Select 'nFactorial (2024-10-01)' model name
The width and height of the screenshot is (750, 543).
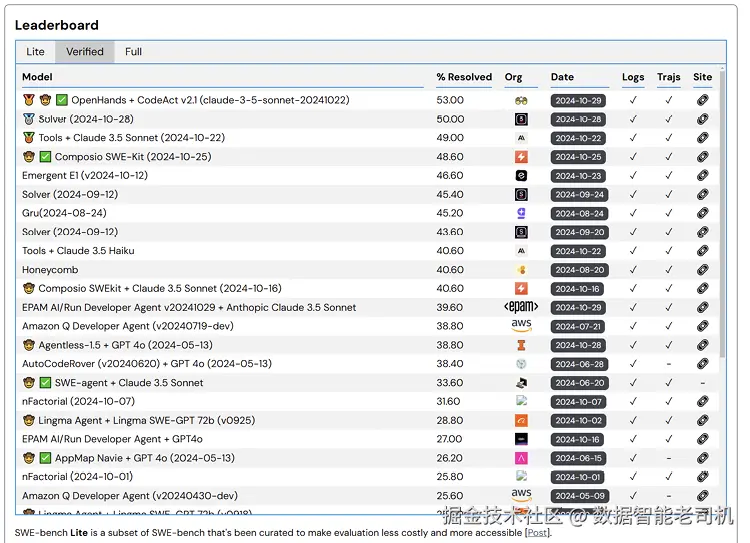pos(77,477)
